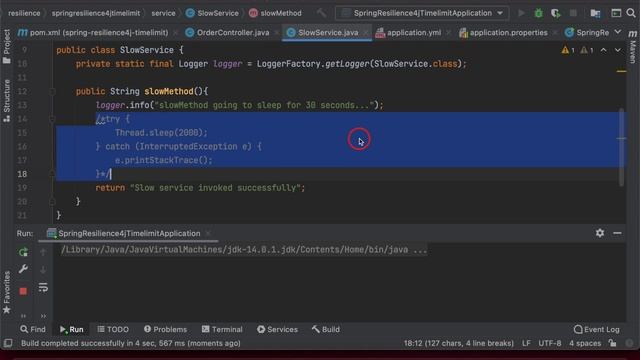Open Build tool window

pyautogui.click(x=326, y=329)
